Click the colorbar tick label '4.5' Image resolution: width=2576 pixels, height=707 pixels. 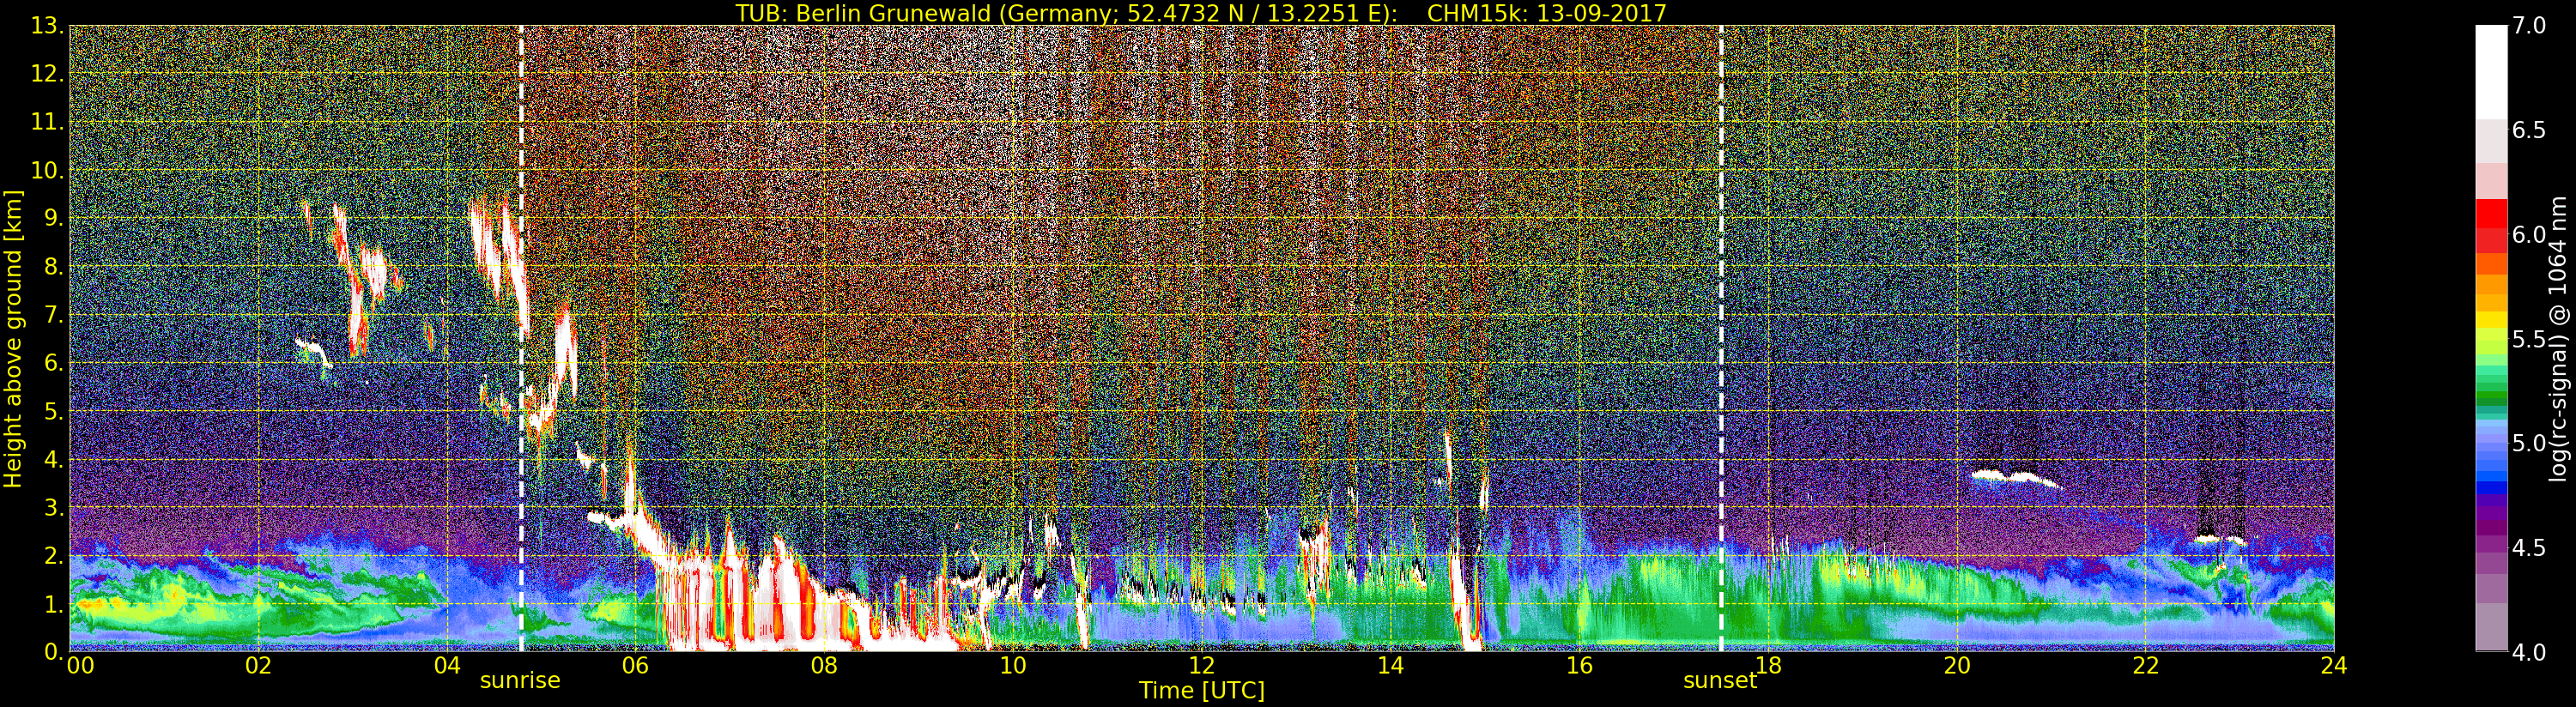tap(2529, 548)
